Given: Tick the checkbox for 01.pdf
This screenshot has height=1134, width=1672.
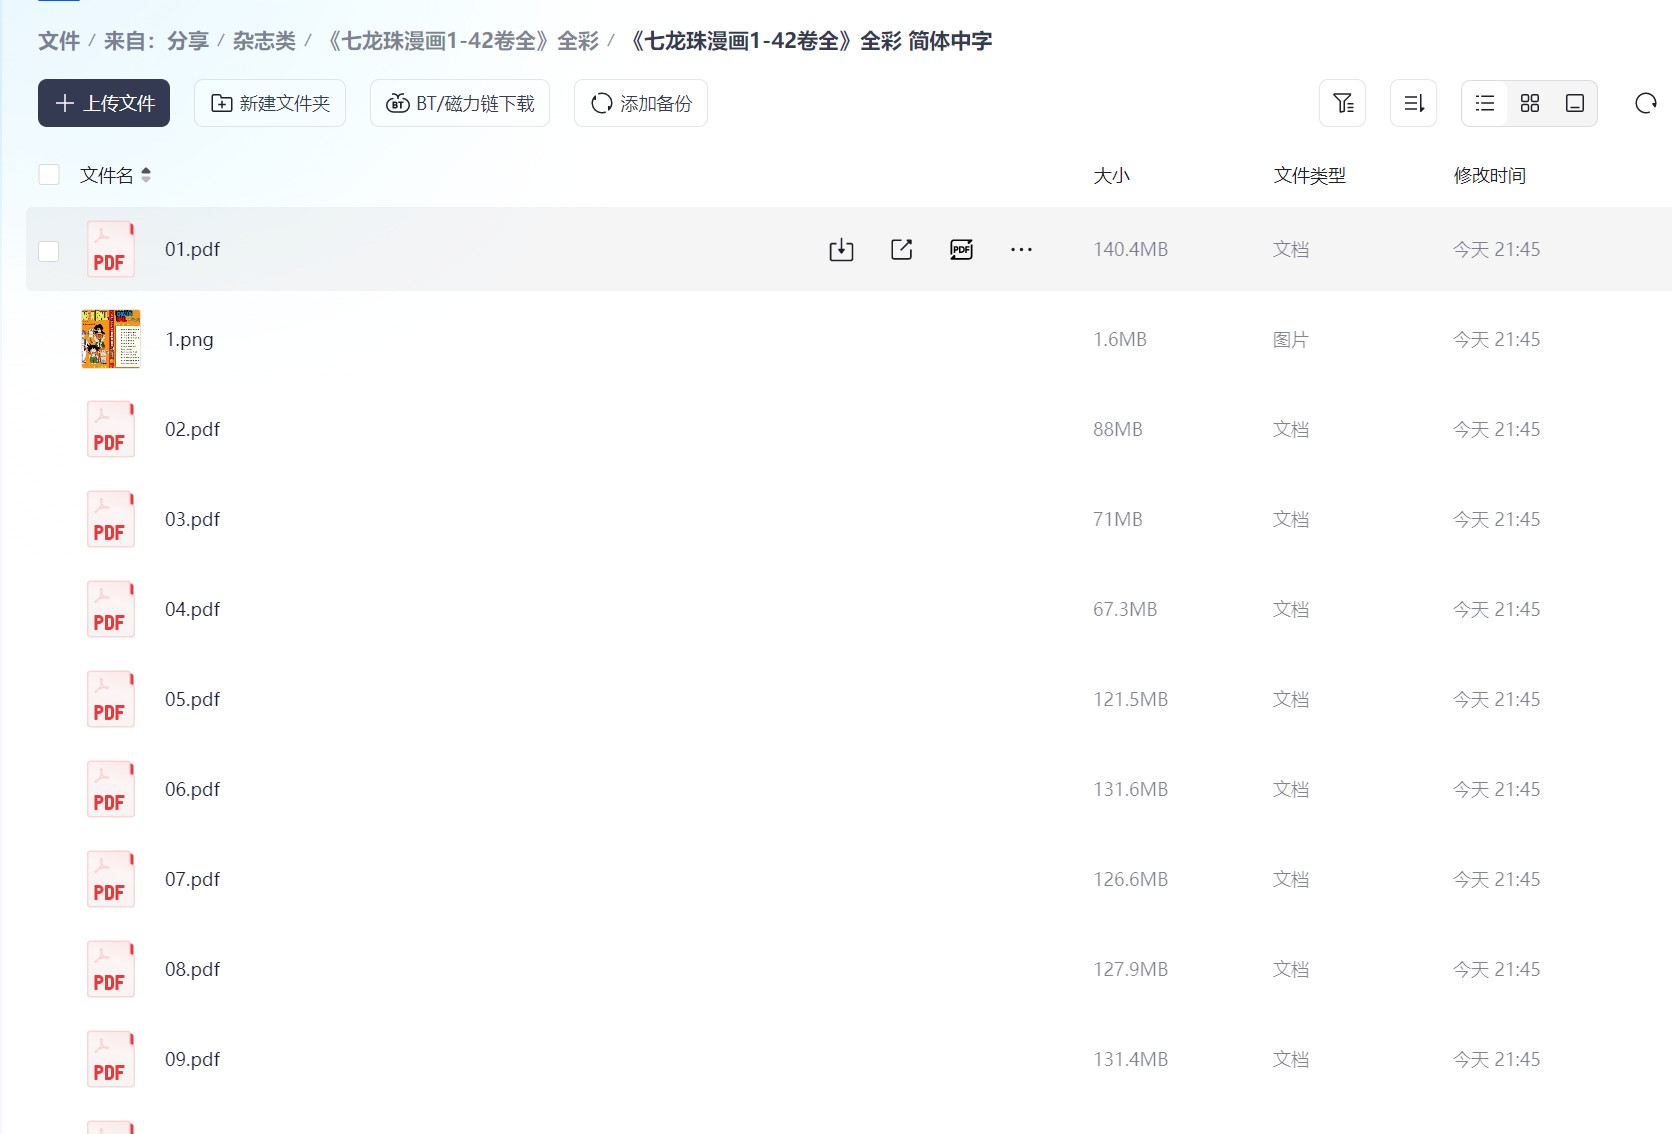Looking at the screenshot, I should (x=49, y=251).
